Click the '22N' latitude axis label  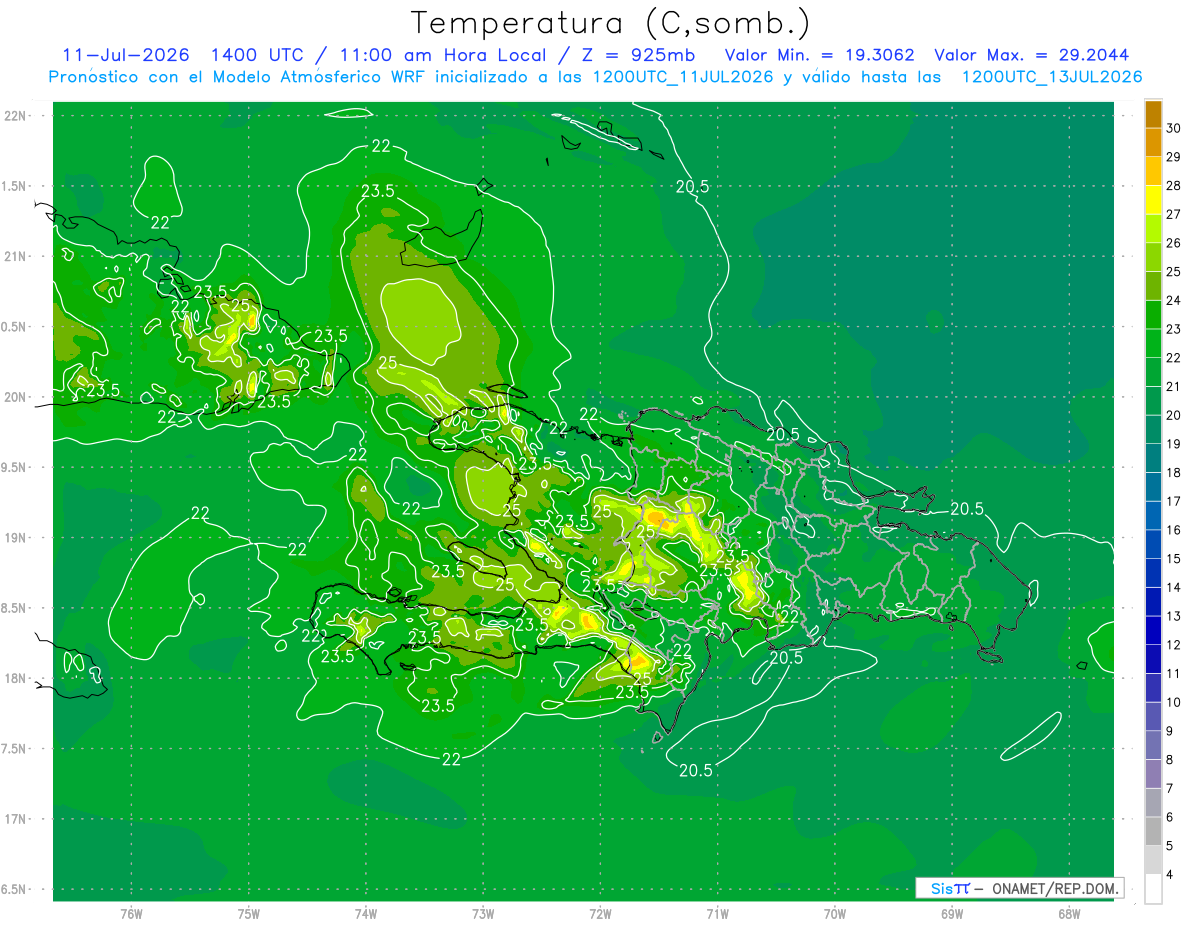(17, 116)
